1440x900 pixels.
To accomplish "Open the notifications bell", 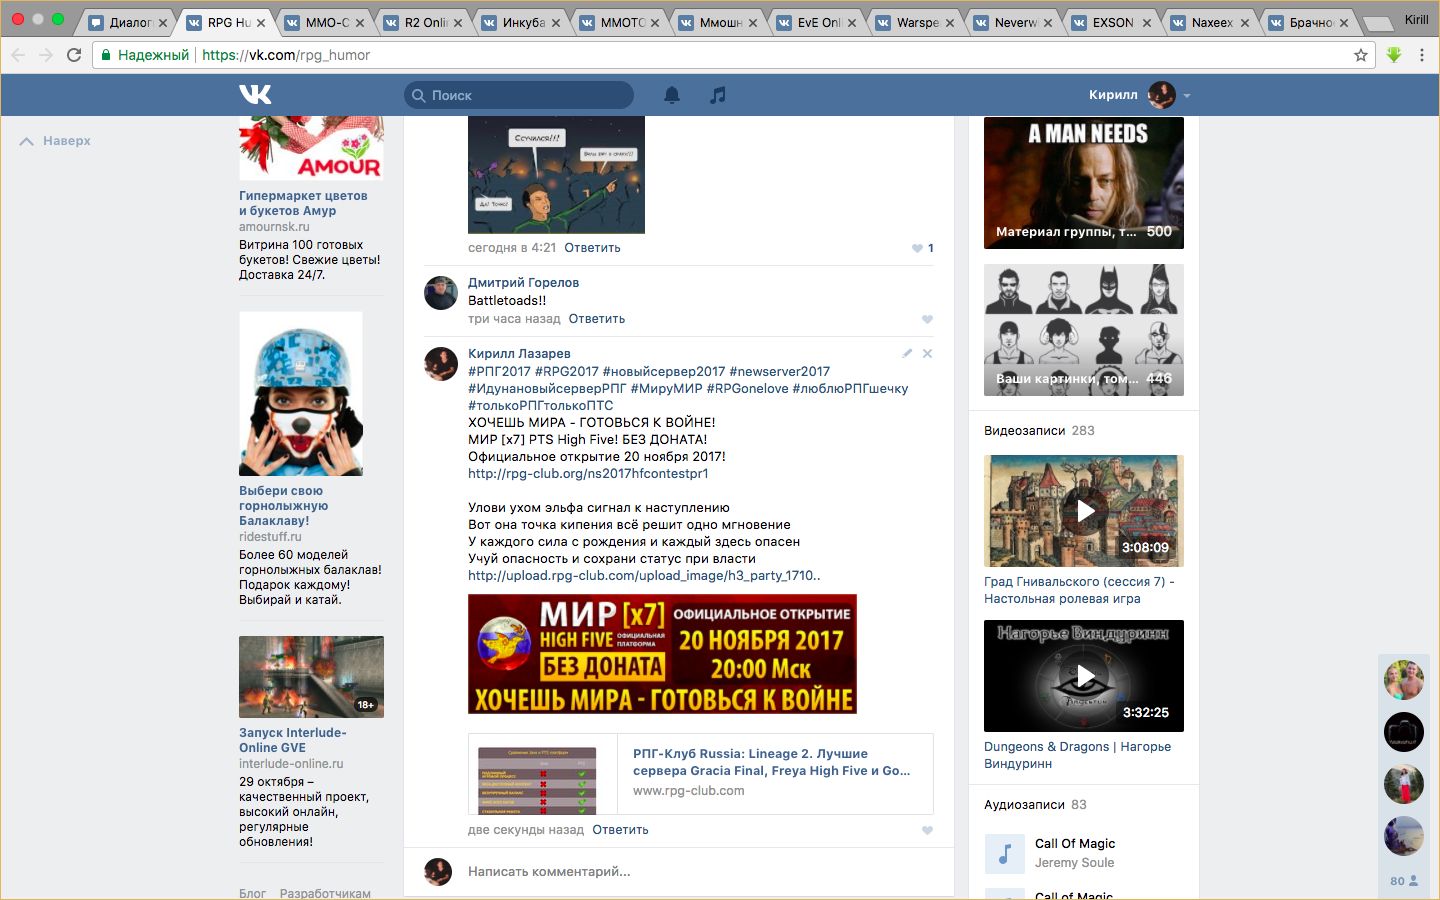I will pos(672,95).
